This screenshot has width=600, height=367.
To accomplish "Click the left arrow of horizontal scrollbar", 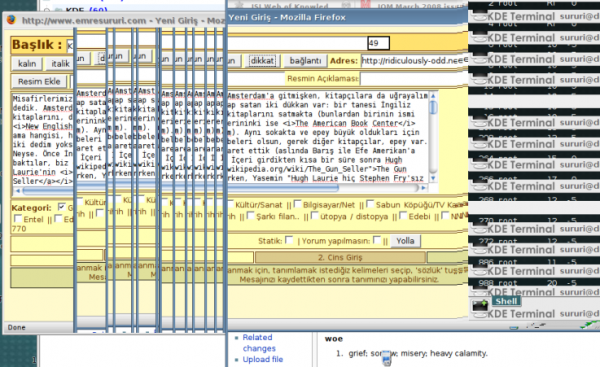I will [x=17, y=190].
